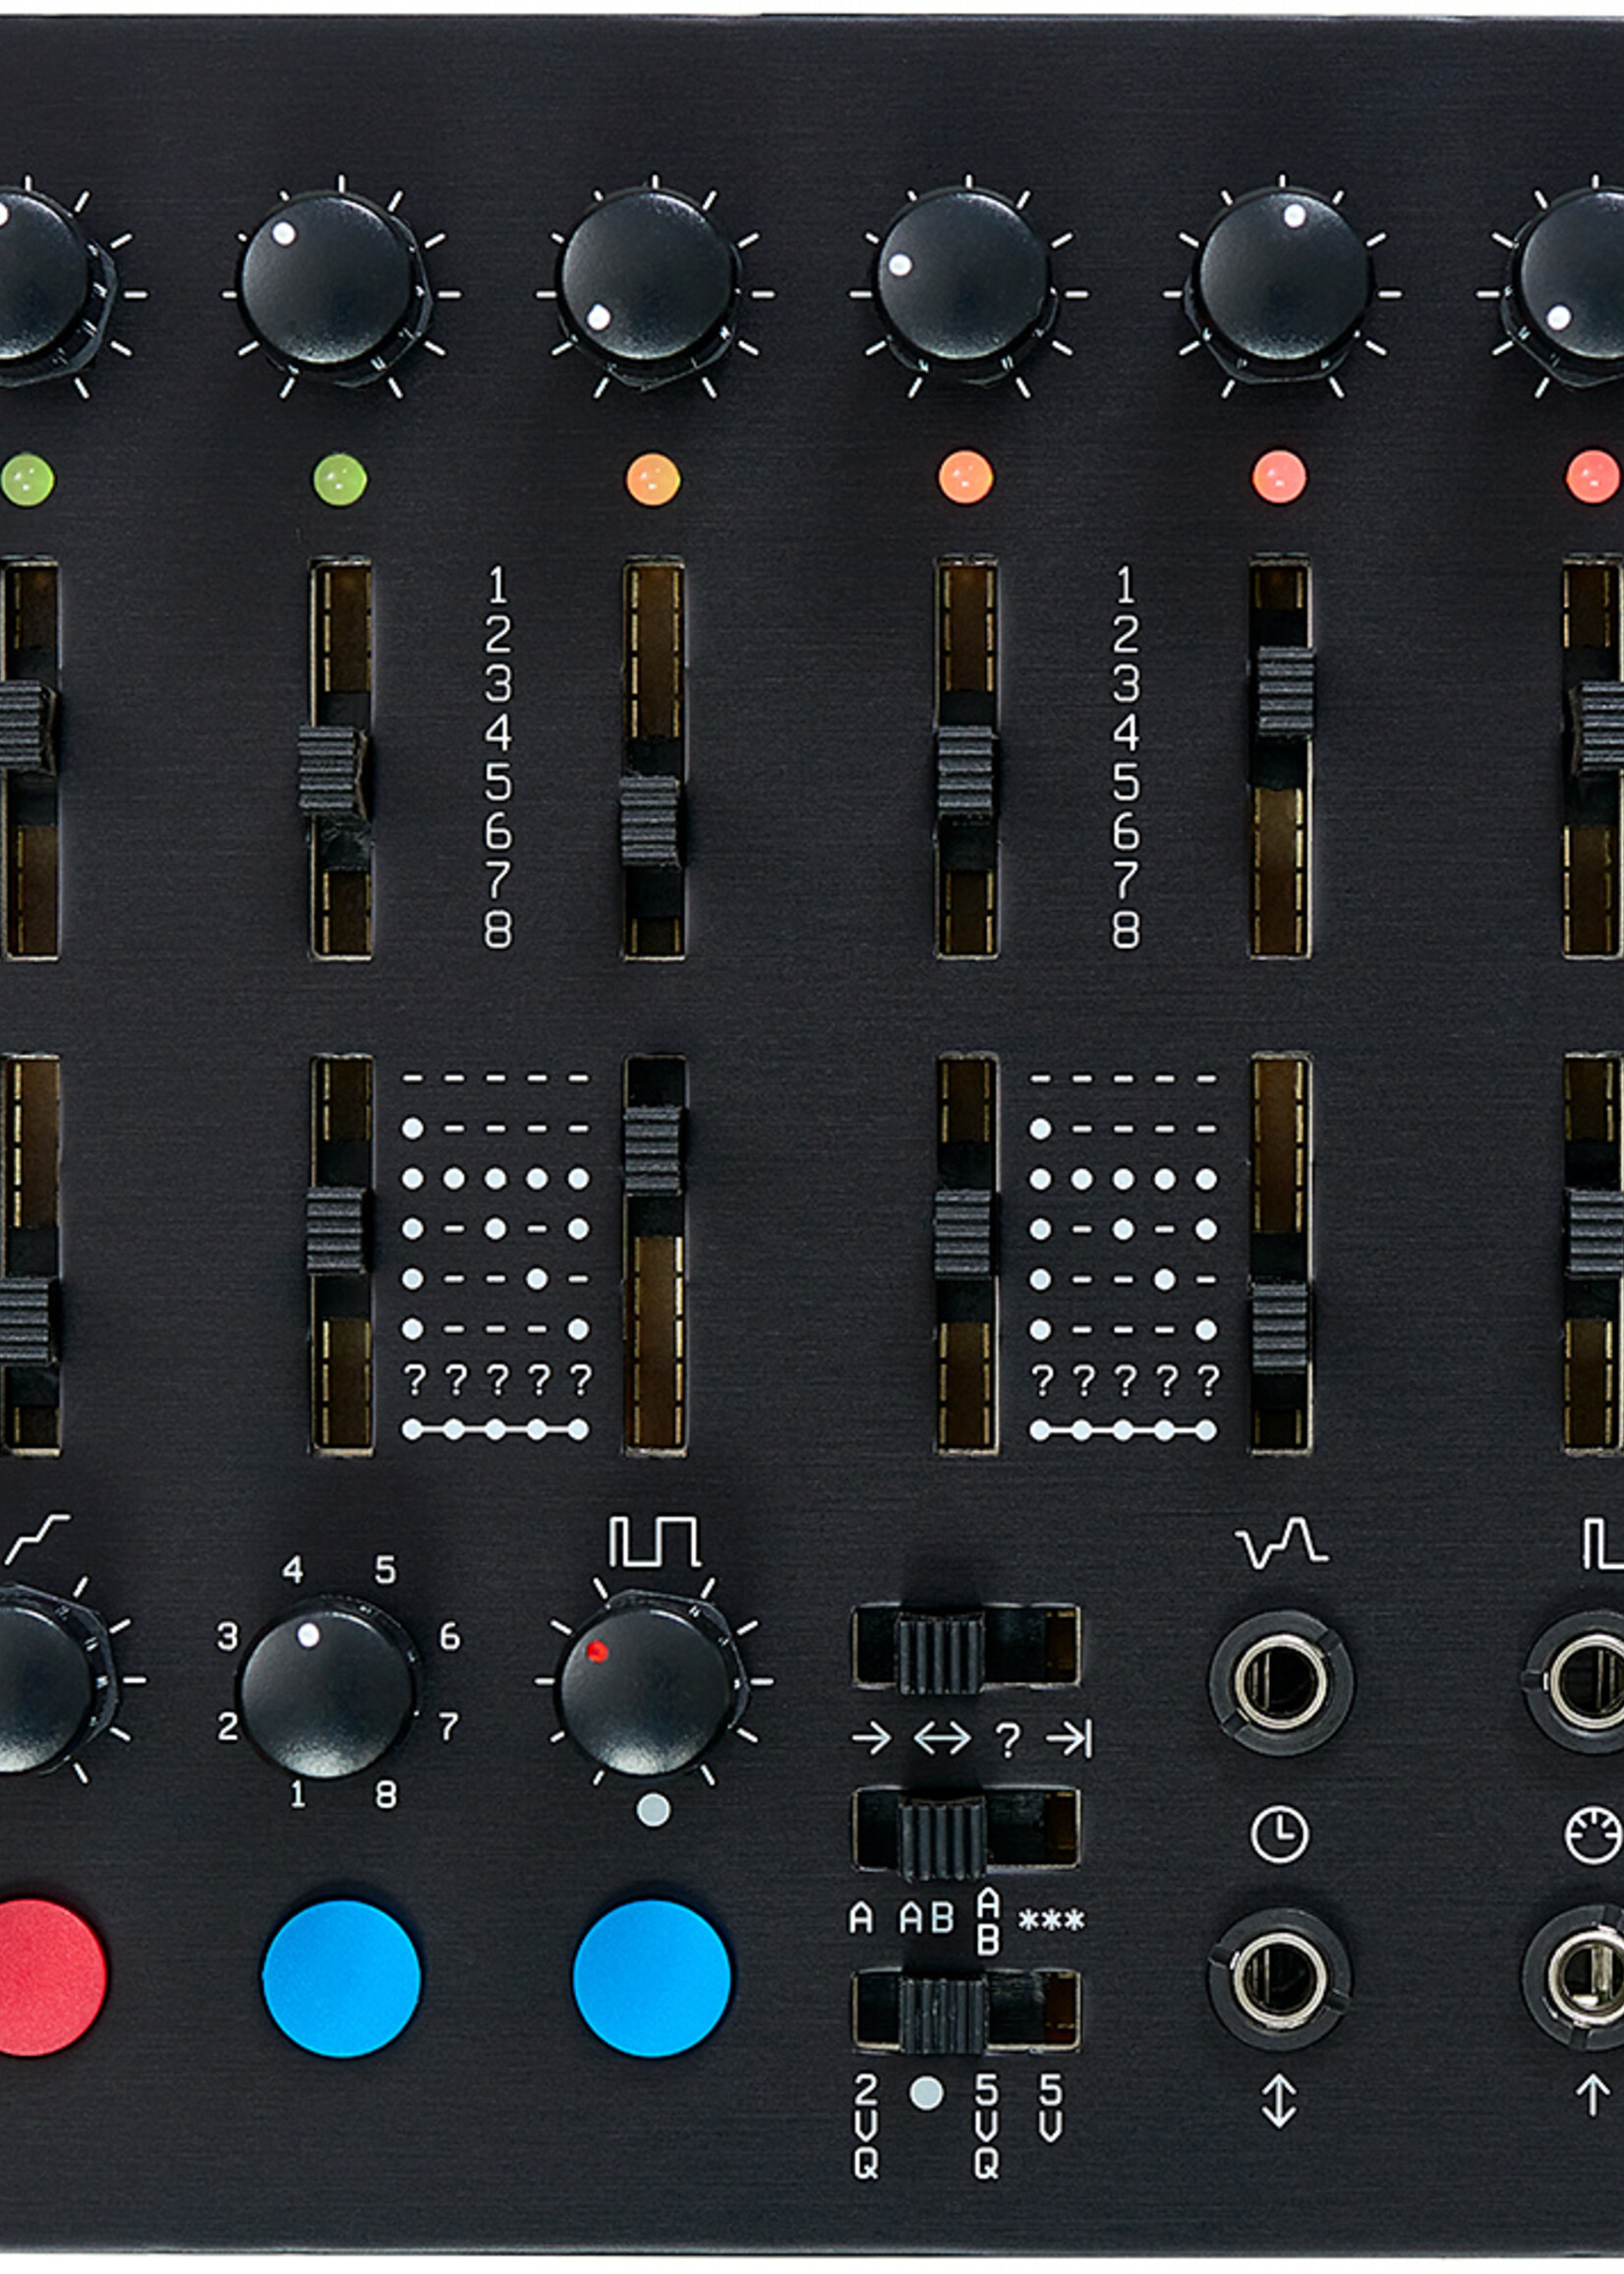Click the fully visible green LED
The image size is (1624, 2274).
tap(340, 480)
